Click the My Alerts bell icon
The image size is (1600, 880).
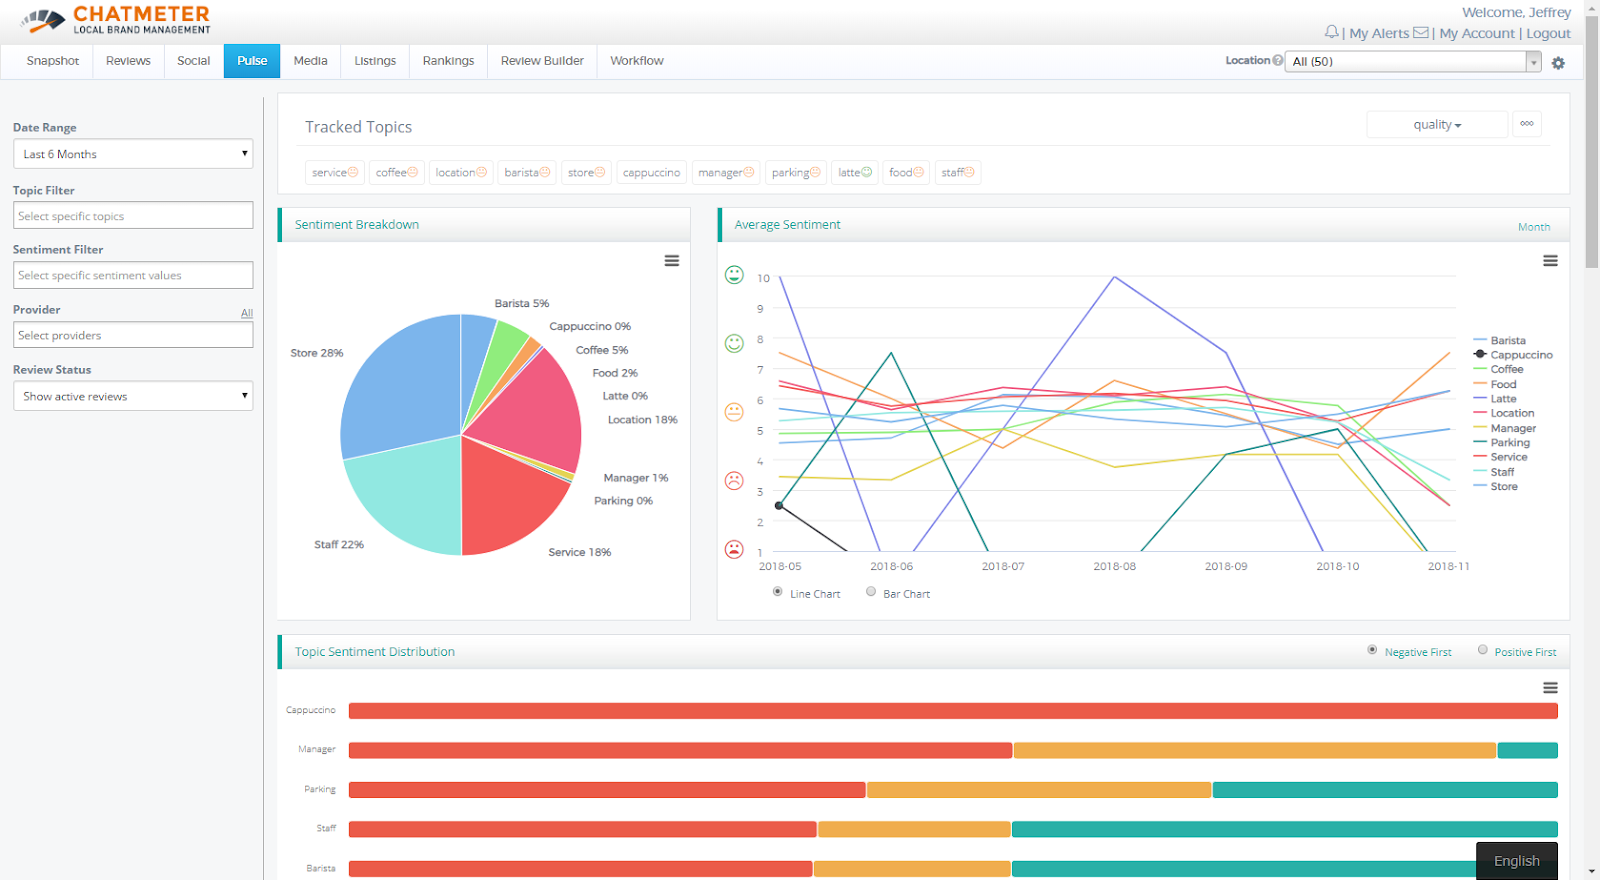coord(1331,33)
